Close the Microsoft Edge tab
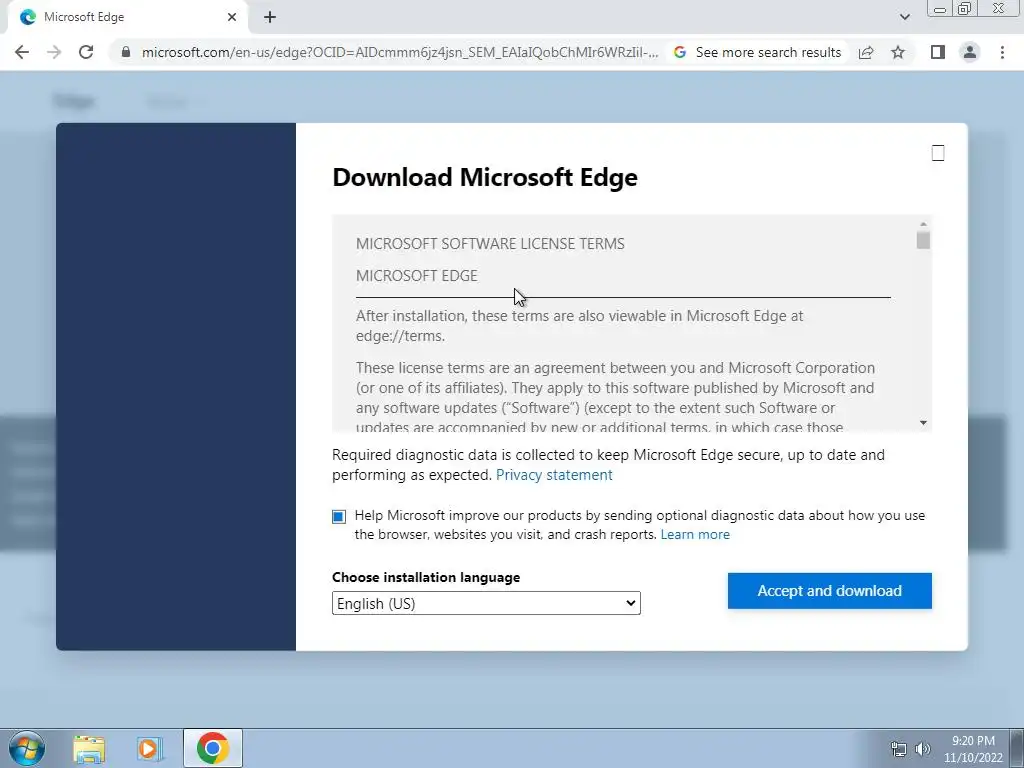This screenshot has height=768, width=1024. 232,17
